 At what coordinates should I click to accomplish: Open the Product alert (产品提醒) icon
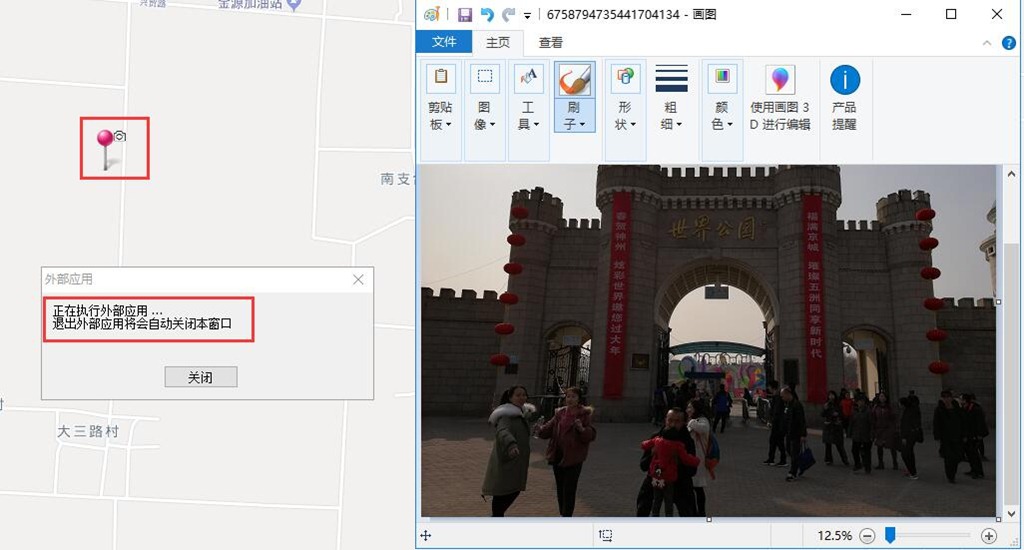click(845, 80)
